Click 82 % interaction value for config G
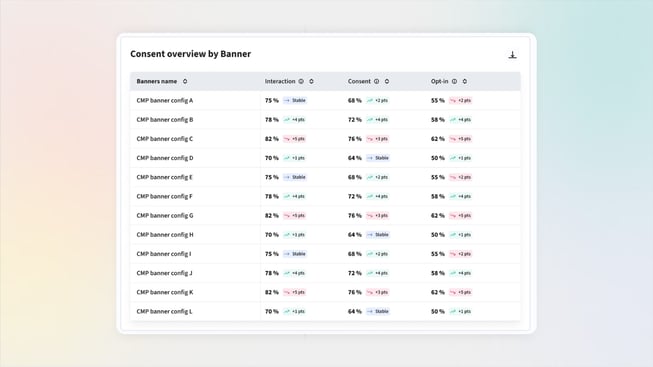The width and height of the screenshot is (653, 367). pos(272,215)
